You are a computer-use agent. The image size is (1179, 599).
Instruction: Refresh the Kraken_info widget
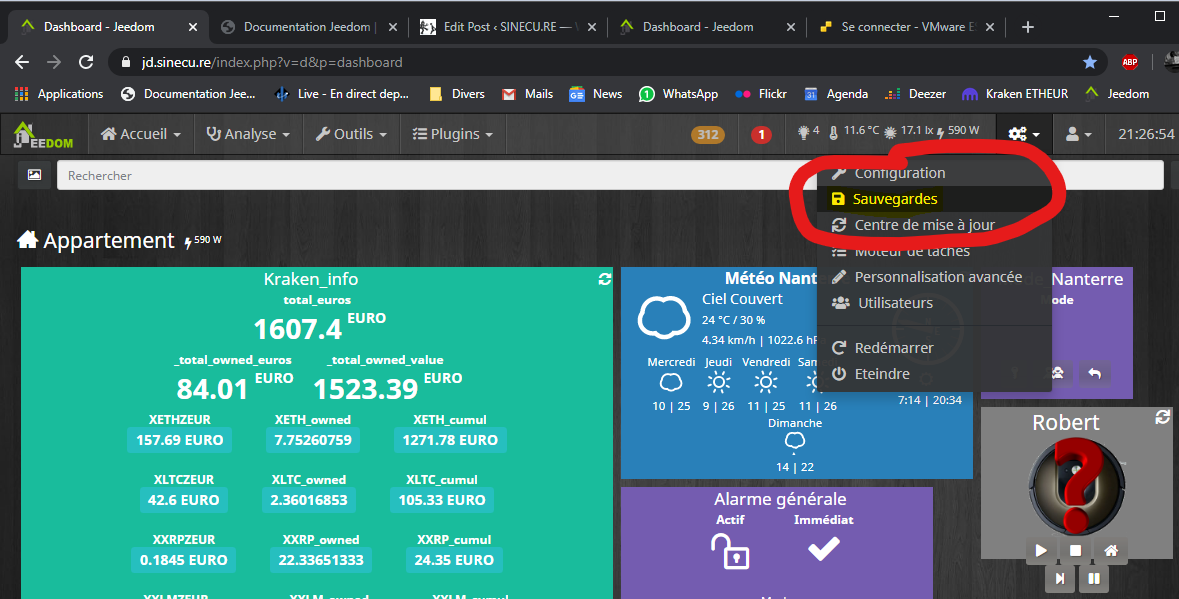pyautogui.click(x=605, y=279)
